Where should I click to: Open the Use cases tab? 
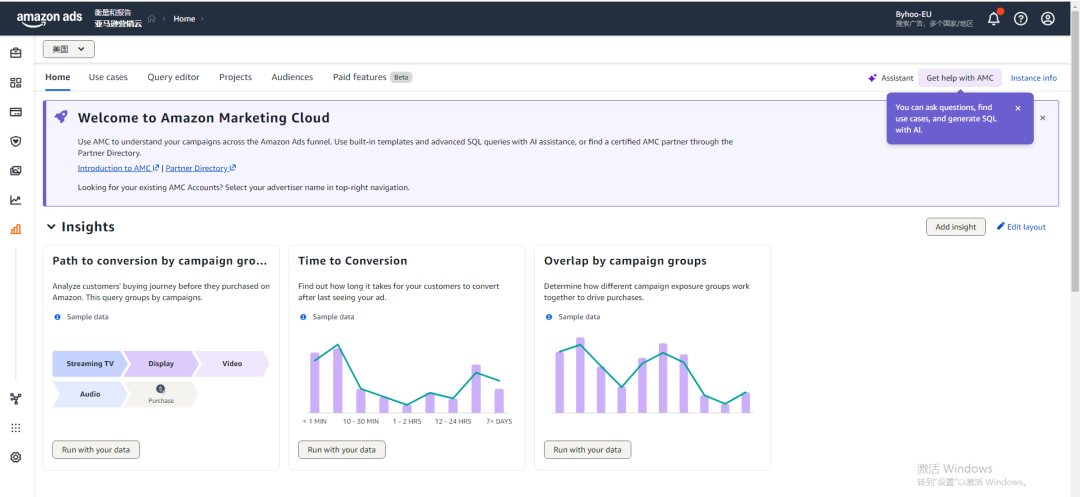[108, 77]
